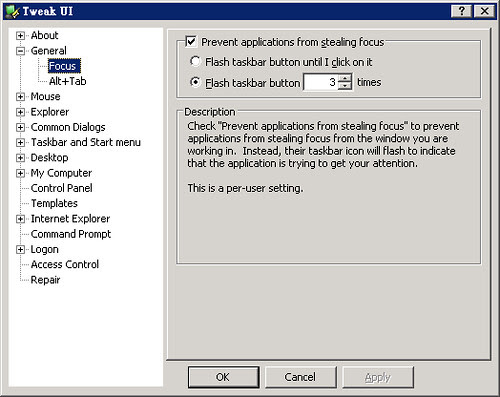This screenshot has width=500, height=397.
Task: Decrease flash count with spinner down arrow
Action: click(345, 86)
